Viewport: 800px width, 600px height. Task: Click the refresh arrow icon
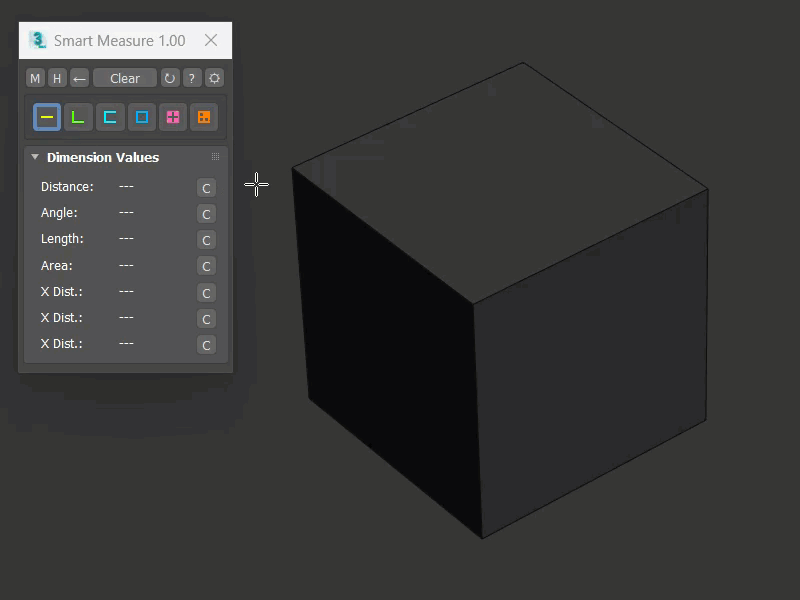click(170, 78)
